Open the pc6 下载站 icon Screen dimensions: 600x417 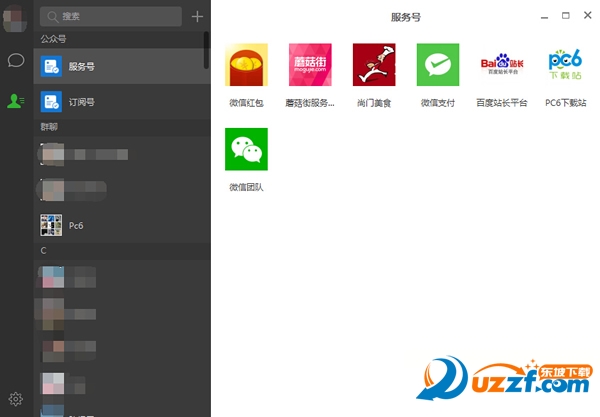[x=566, y=65]
